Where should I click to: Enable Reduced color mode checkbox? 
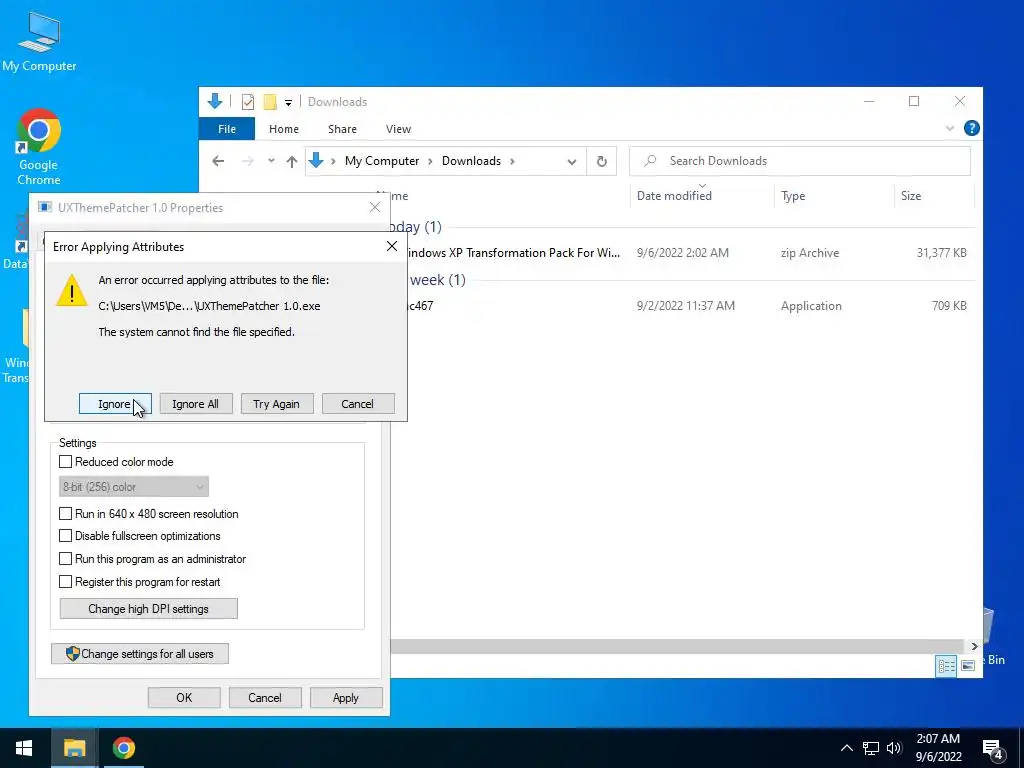pos(65,462)
